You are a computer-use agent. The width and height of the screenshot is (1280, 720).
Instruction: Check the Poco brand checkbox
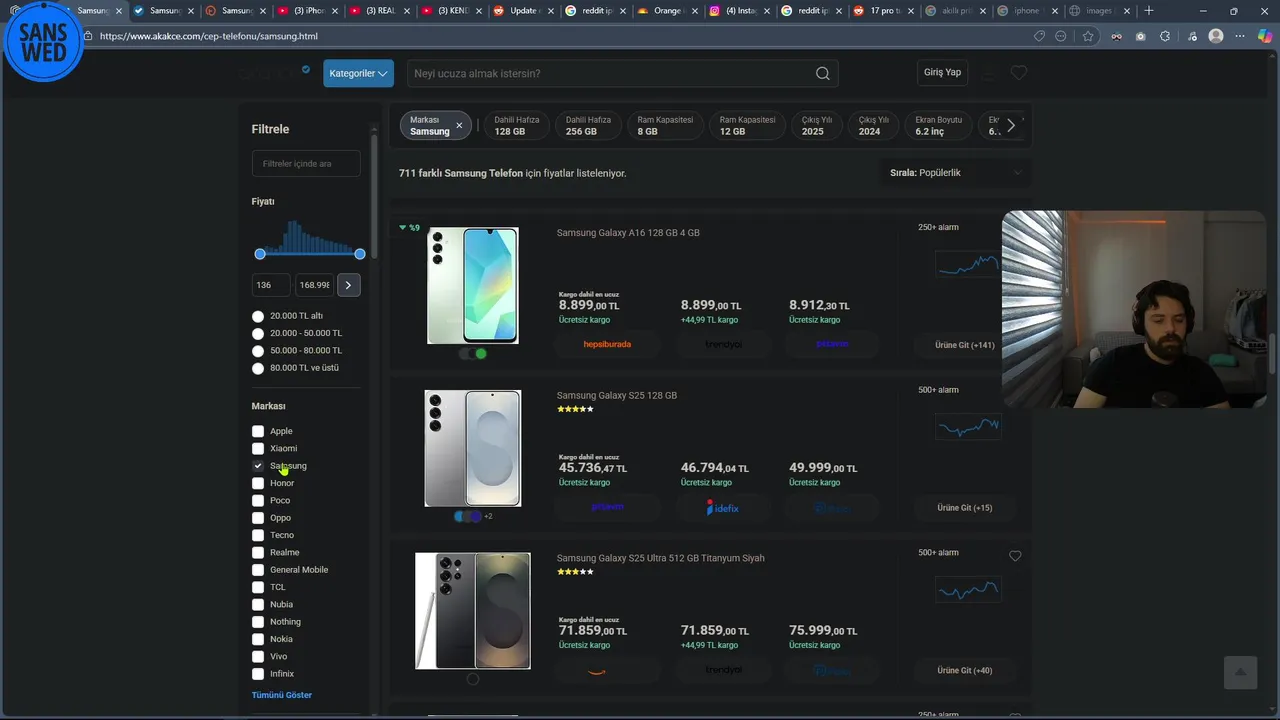pyautogui.click(x=258, y=500)
